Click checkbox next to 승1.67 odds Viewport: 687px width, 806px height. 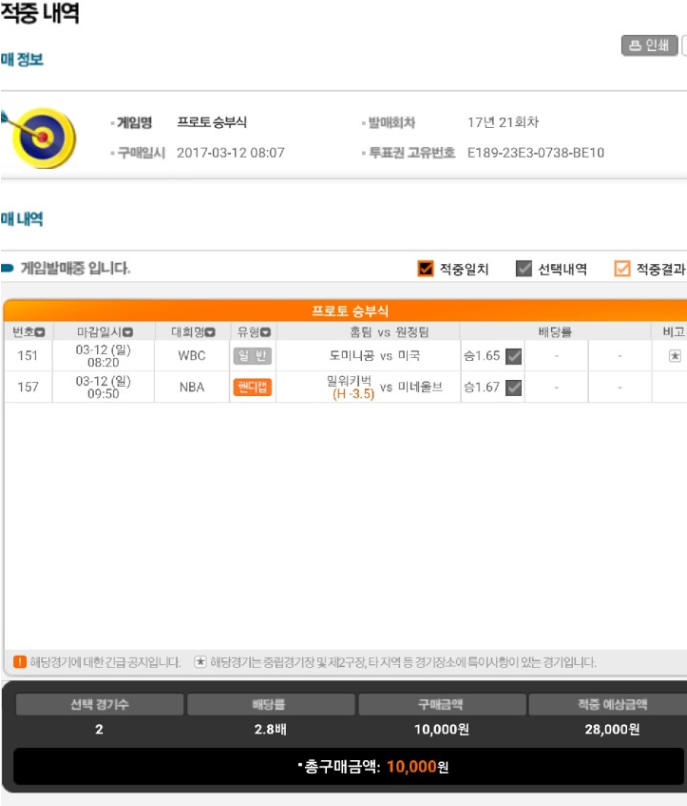point(514,388)
